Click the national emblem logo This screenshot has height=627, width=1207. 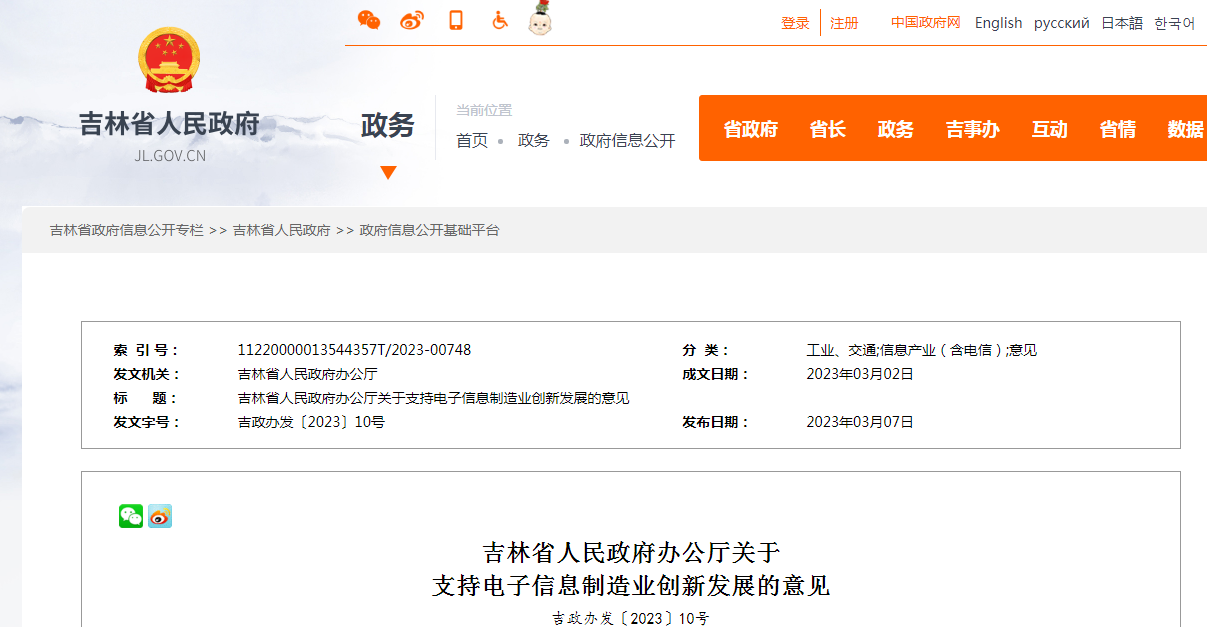tap(168, 61)
